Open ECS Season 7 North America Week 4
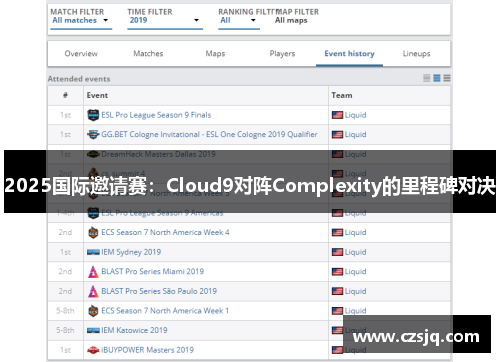The height and width of the screenshot is (362, 500). 165,232
